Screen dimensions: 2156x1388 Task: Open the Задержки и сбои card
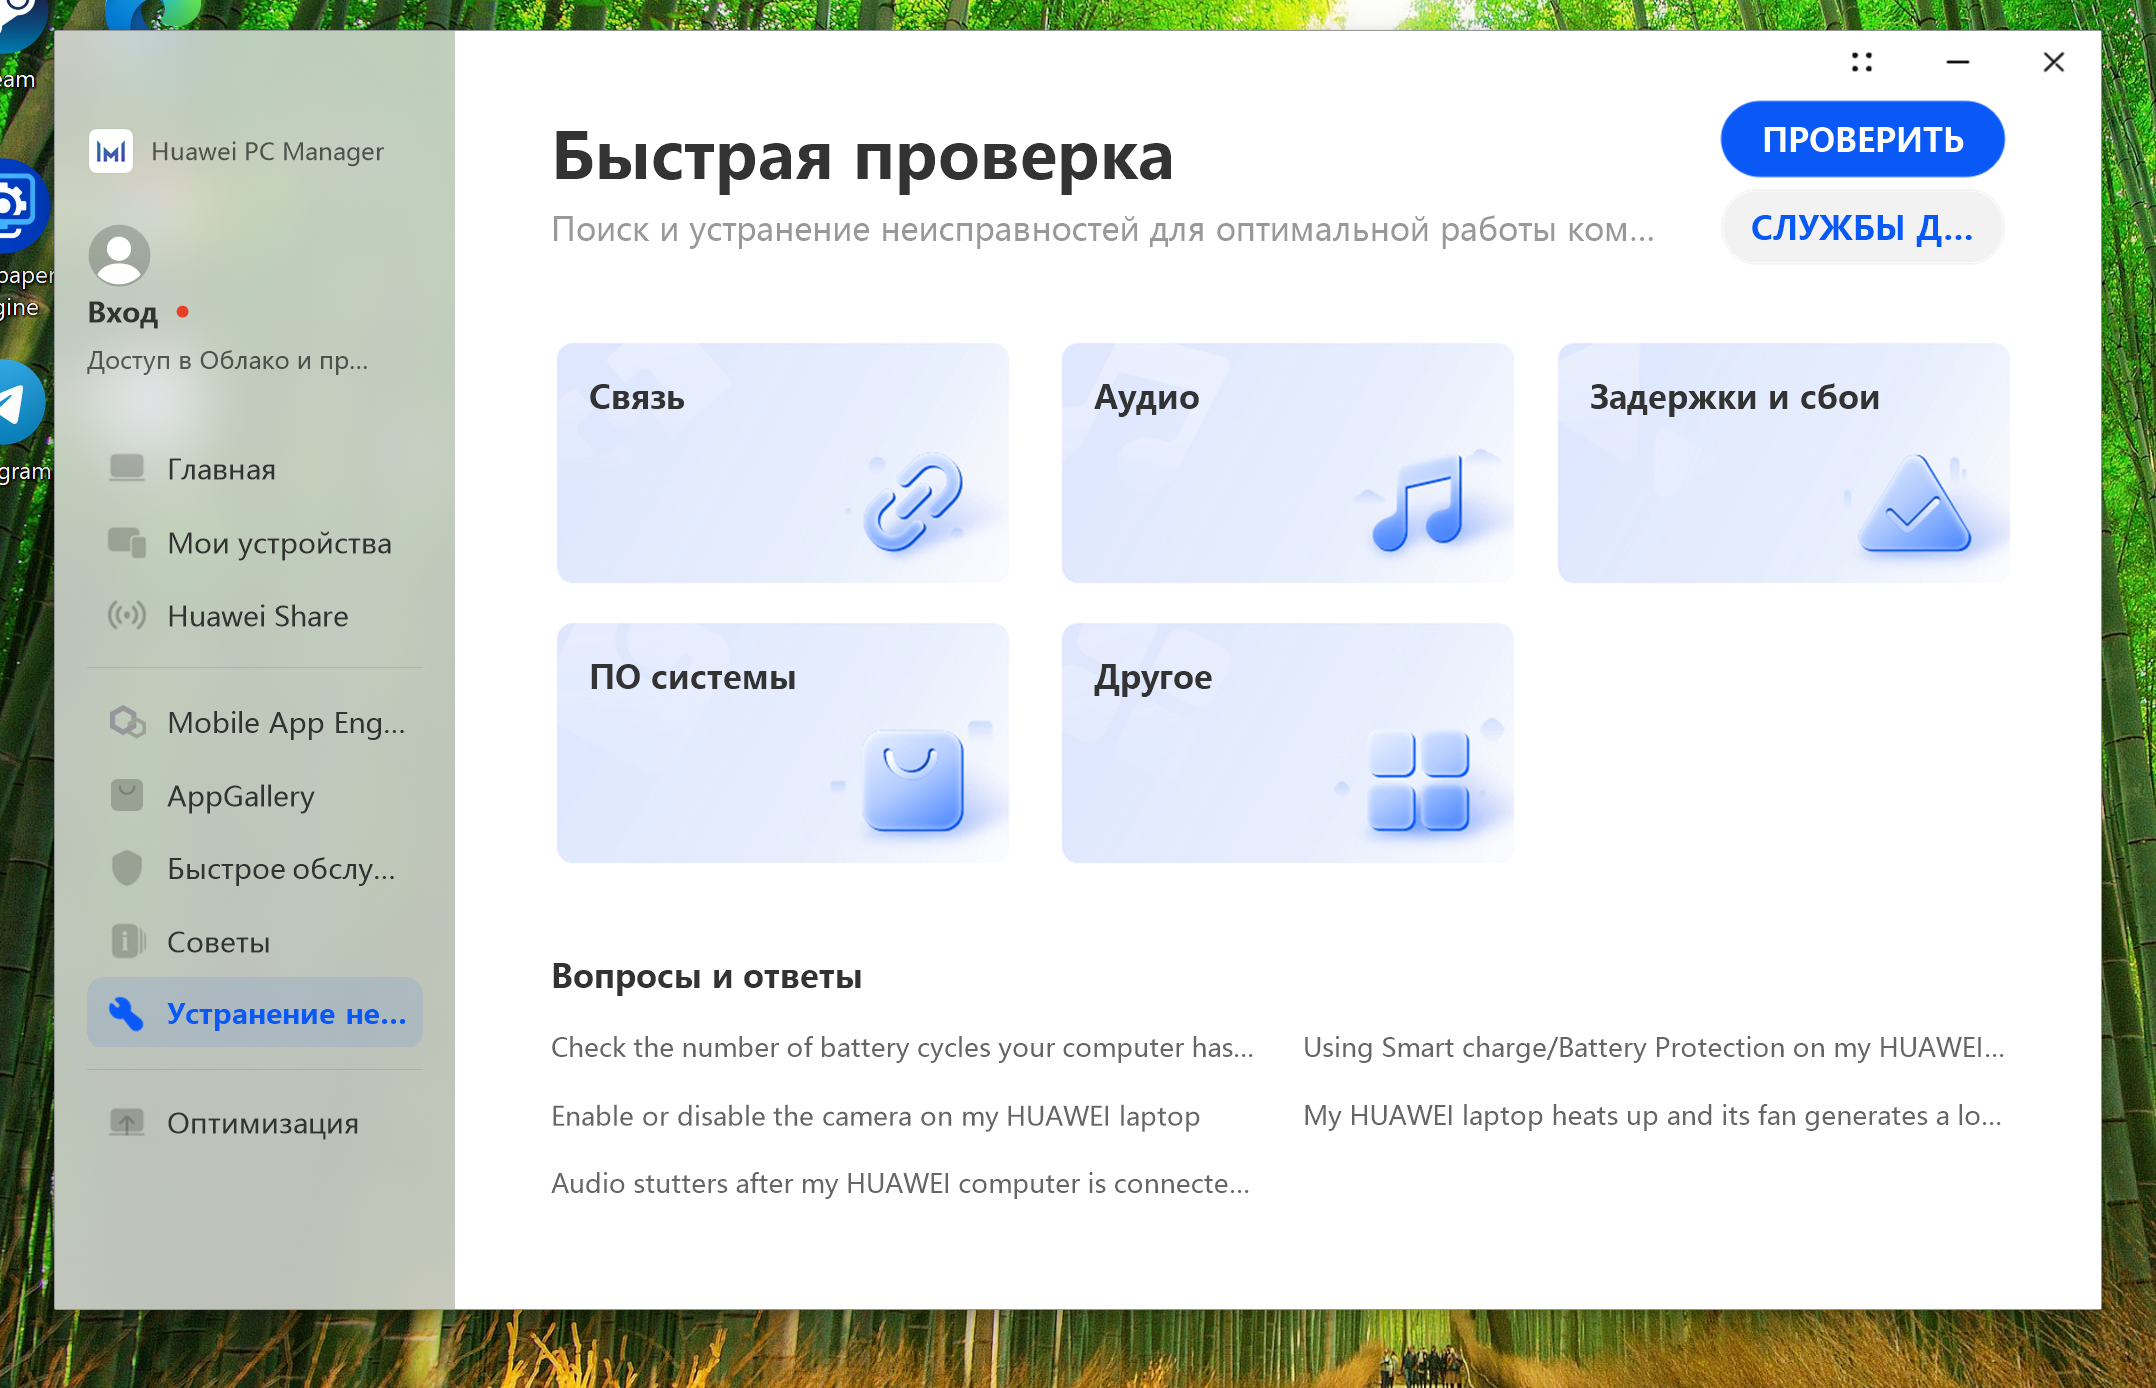(x=1783, y=462)
